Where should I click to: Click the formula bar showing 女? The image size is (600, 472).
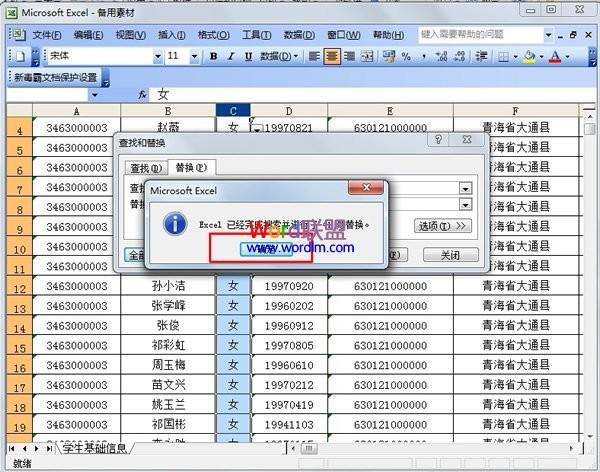click(371, 95)
